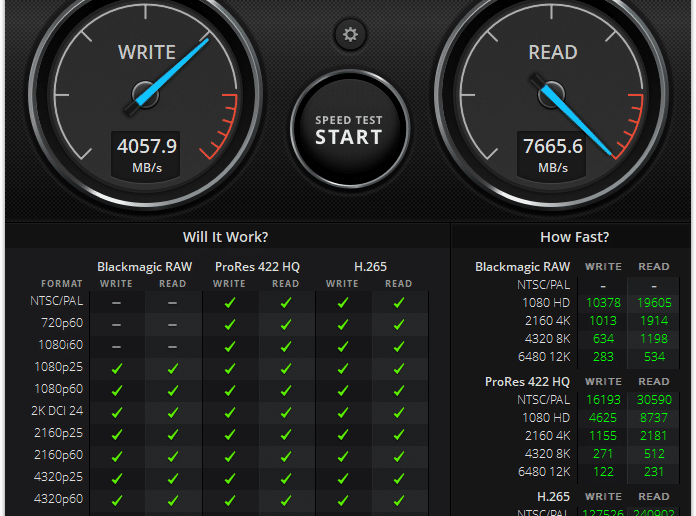
Task: Click ProRes 422 HQ write checkmark for 720p60
Action: pos(229,325)
